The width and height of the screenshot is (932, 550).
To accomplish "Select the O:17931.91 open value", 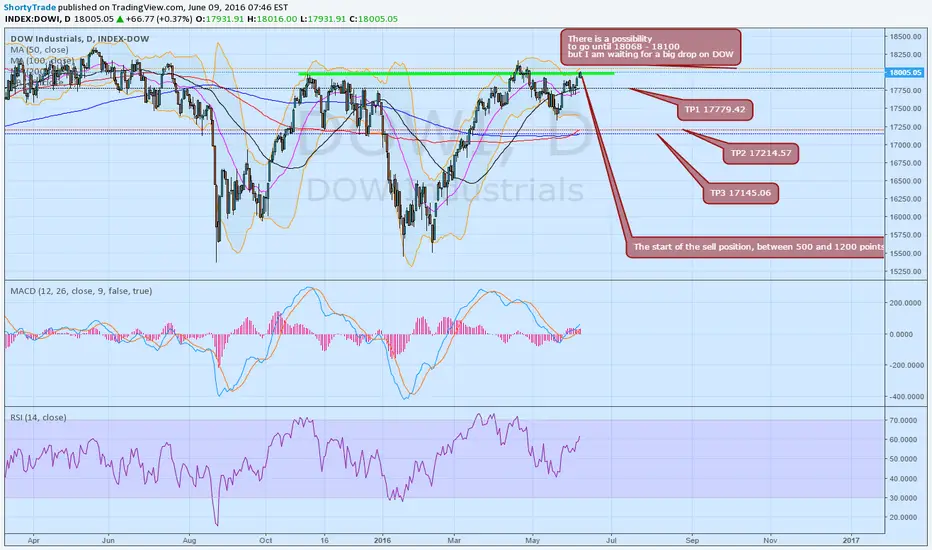I will pyautogui.click(x=221, y=19).
